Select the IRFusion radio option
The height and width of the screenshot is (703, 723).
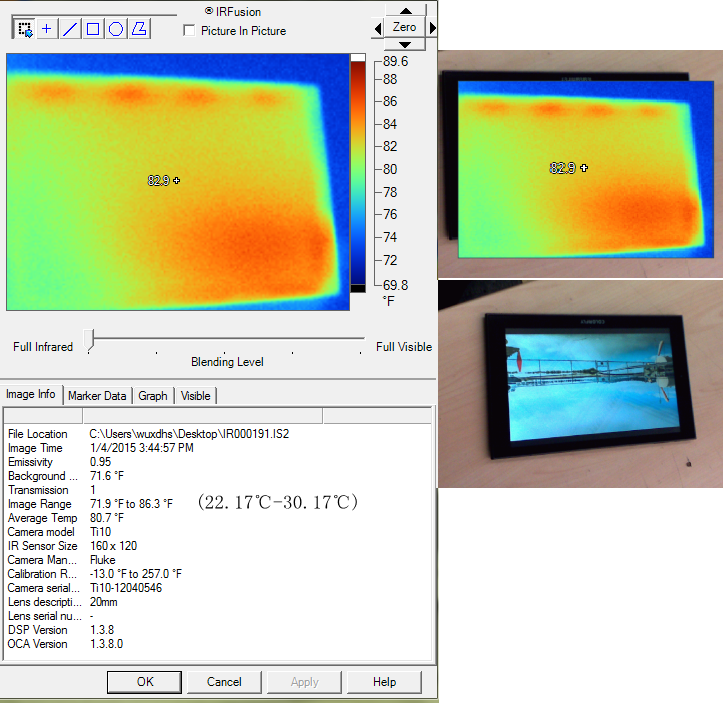[208, 11]
